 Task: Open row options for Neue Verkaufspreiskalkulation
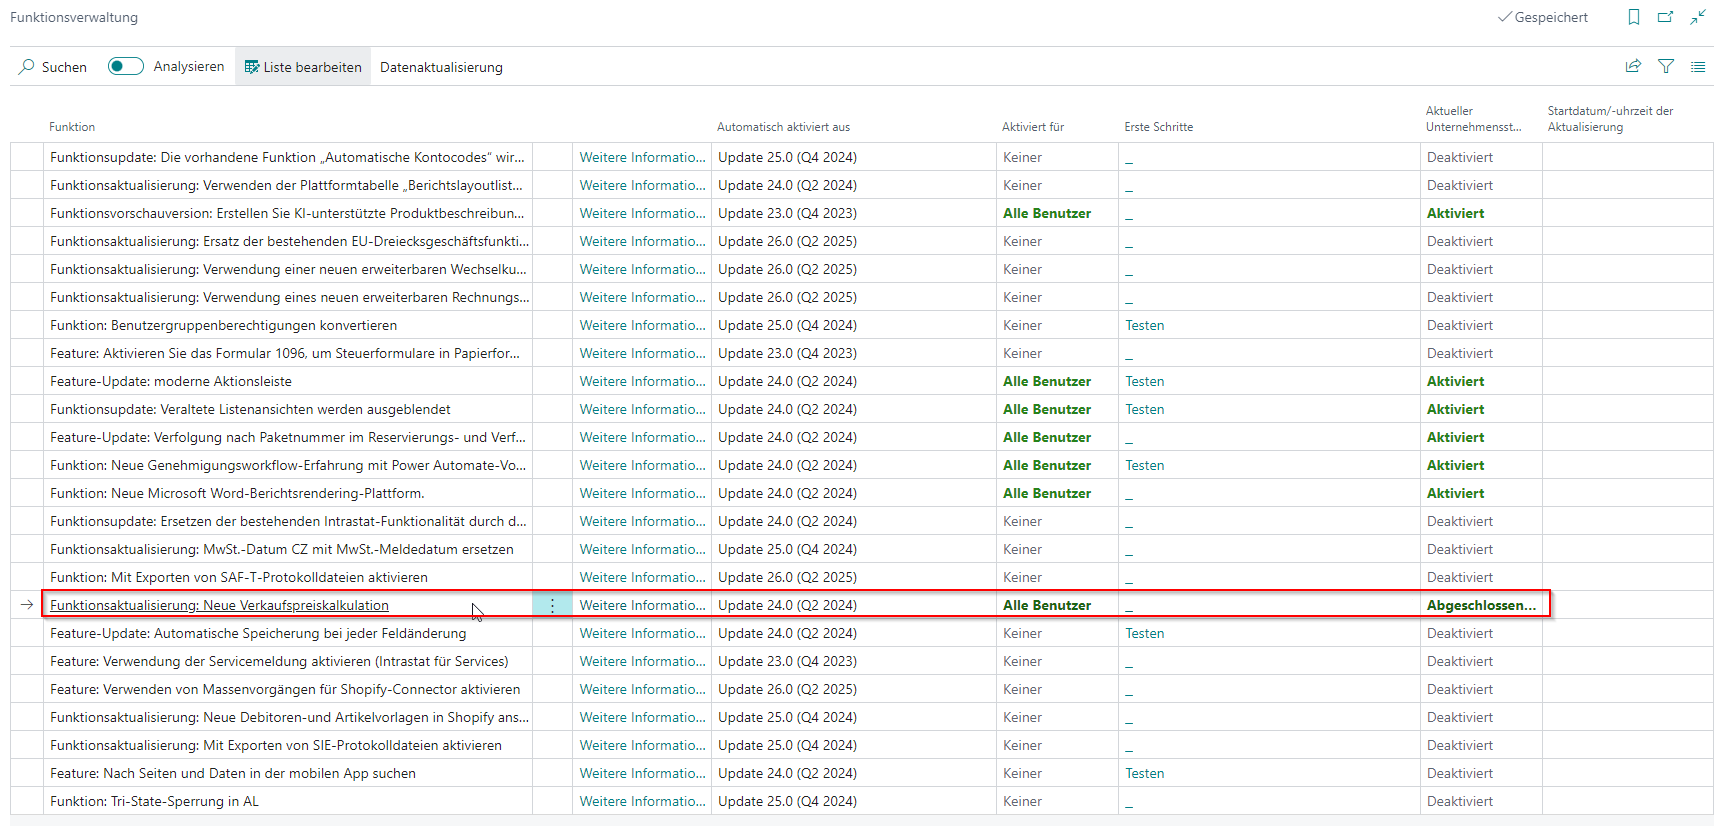pos(552,605)
